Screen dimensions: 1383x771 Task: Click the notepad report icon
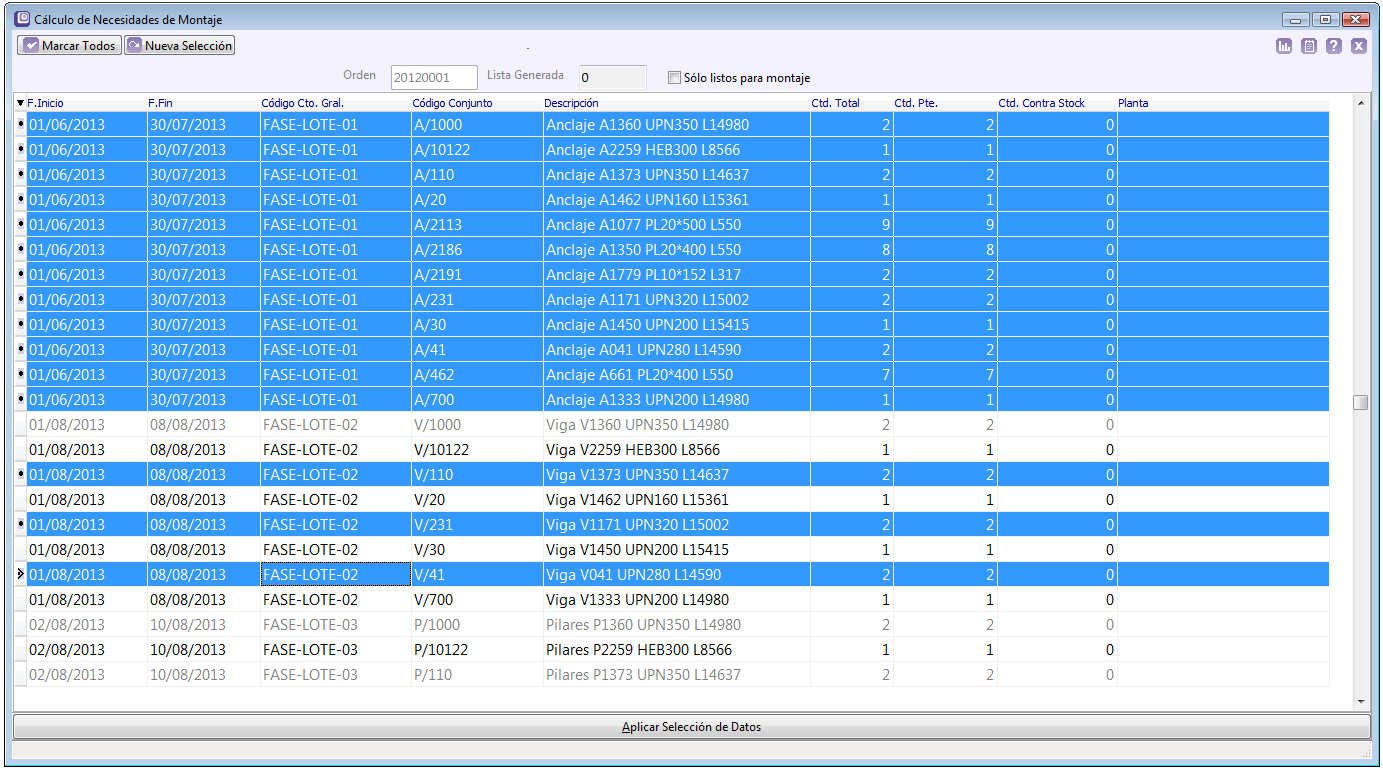click(x=1309, y=46)
